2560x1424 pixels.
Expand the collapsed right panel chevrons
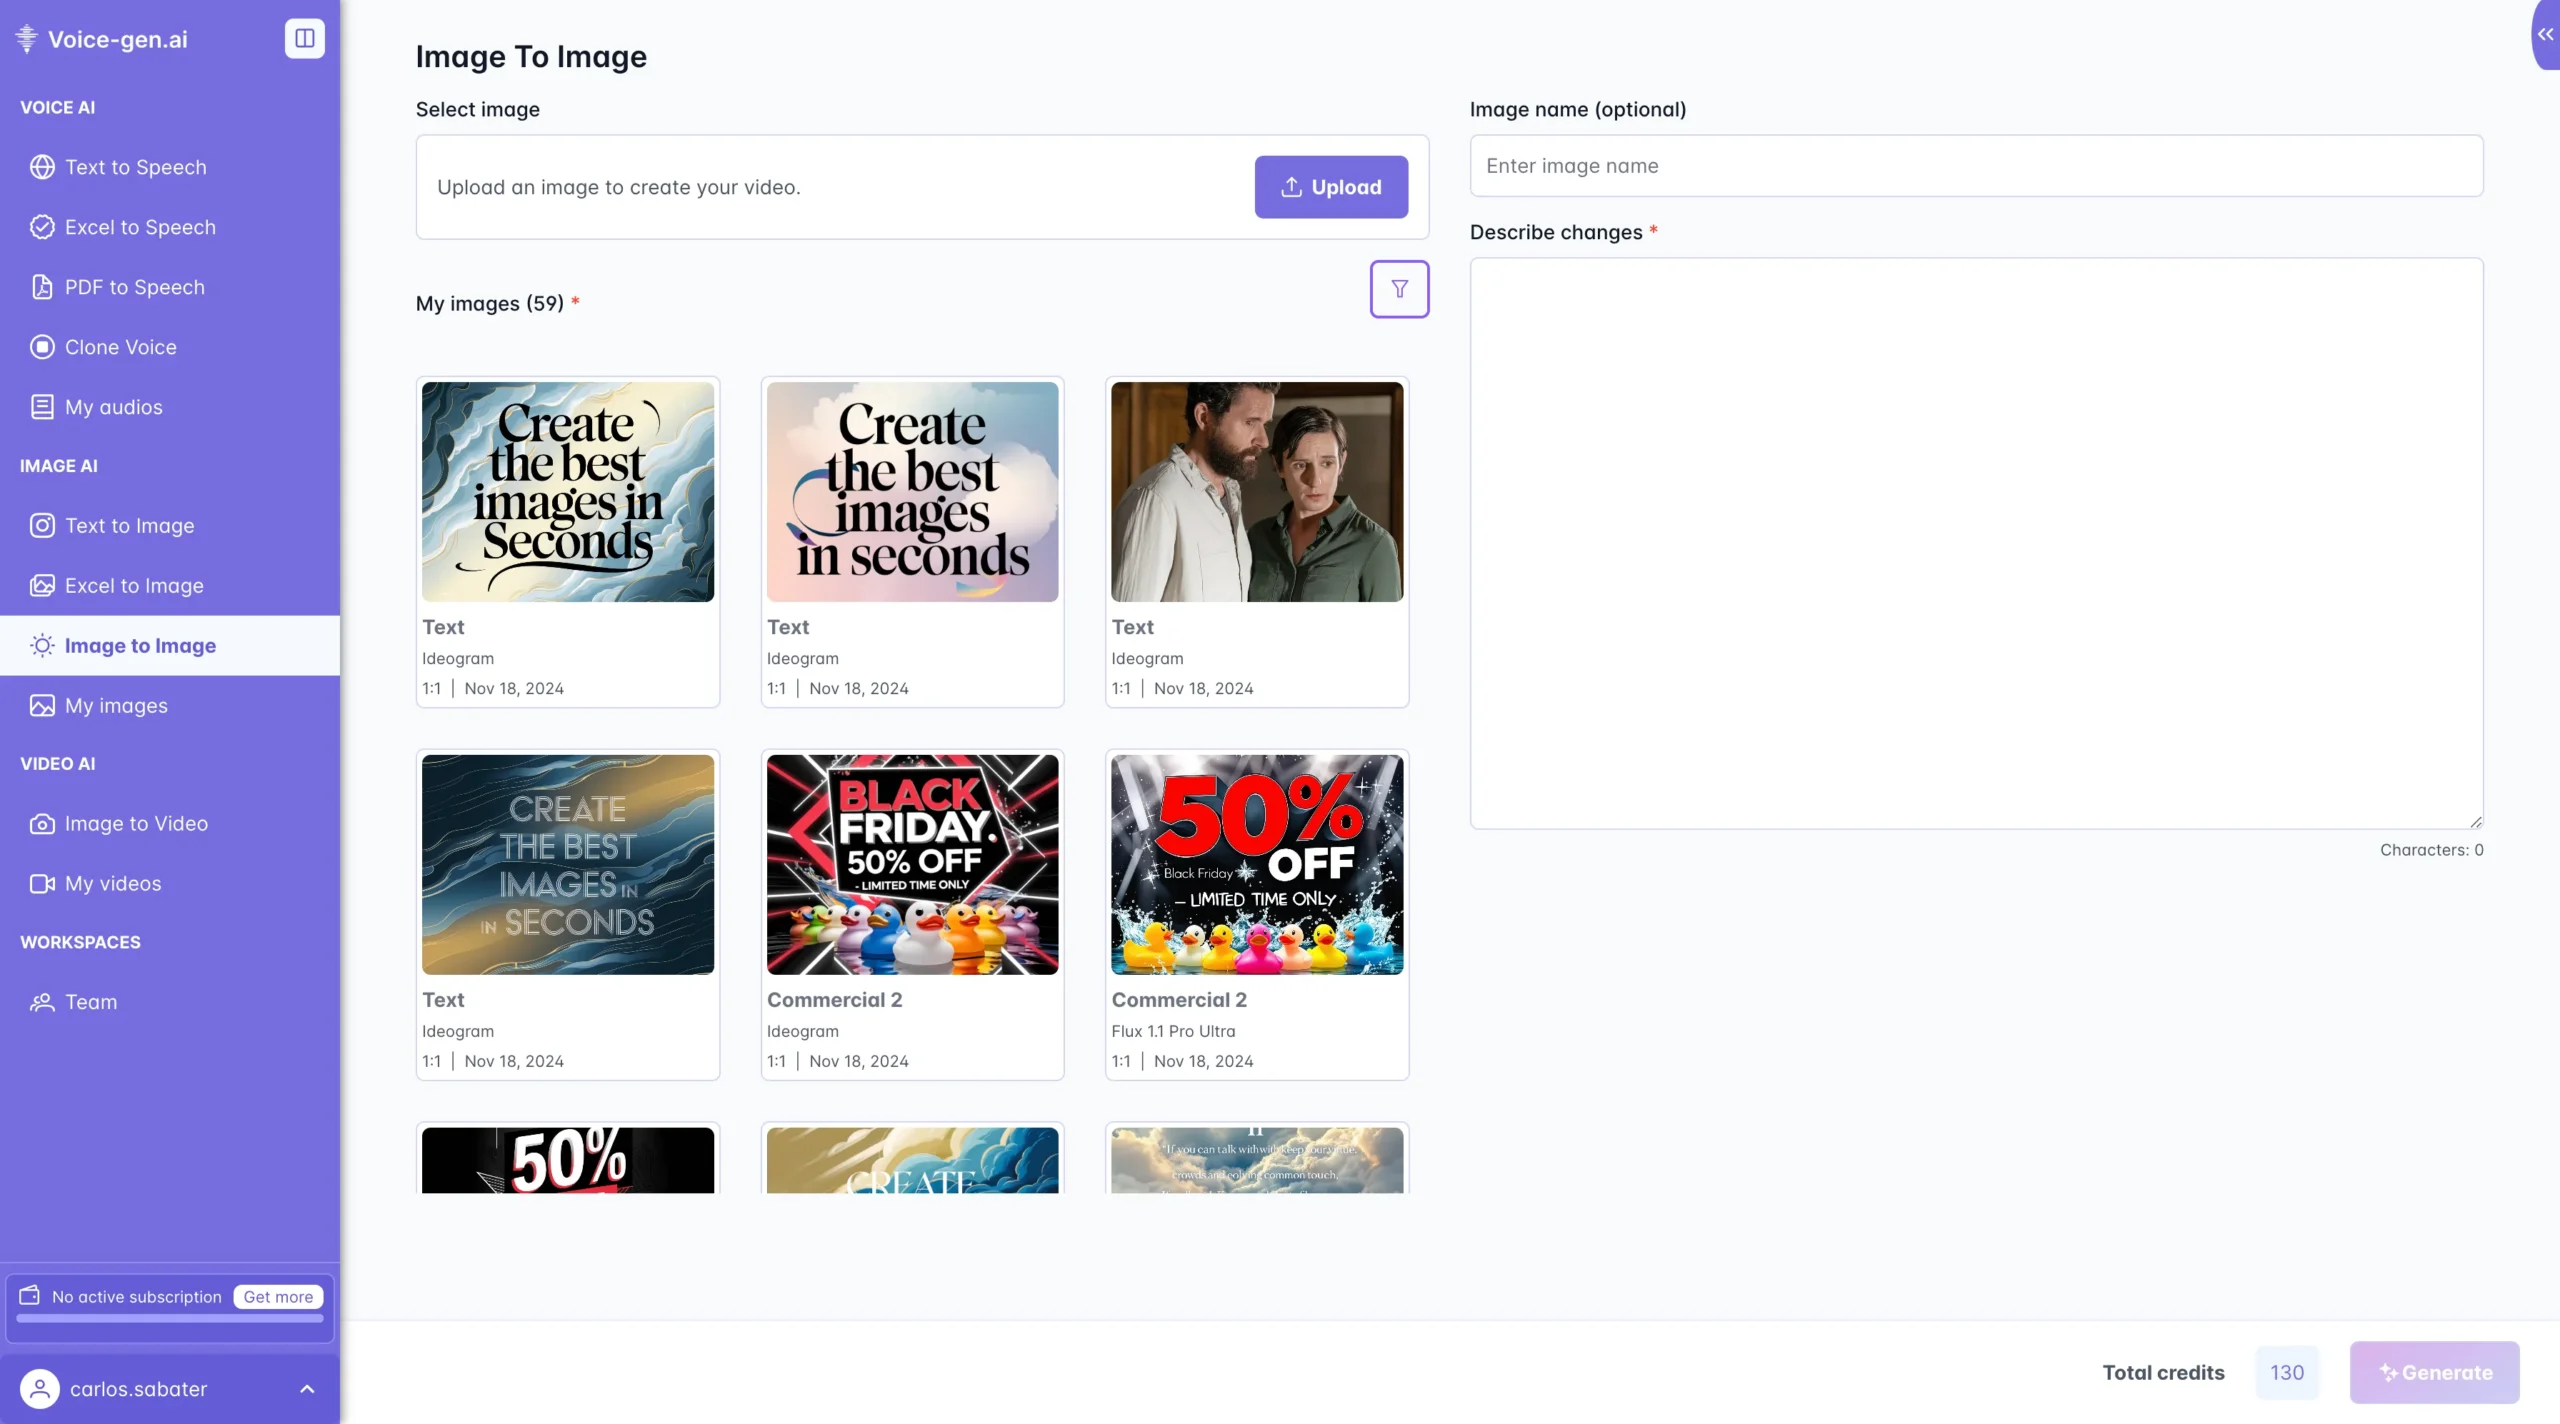pos(2545,34)
